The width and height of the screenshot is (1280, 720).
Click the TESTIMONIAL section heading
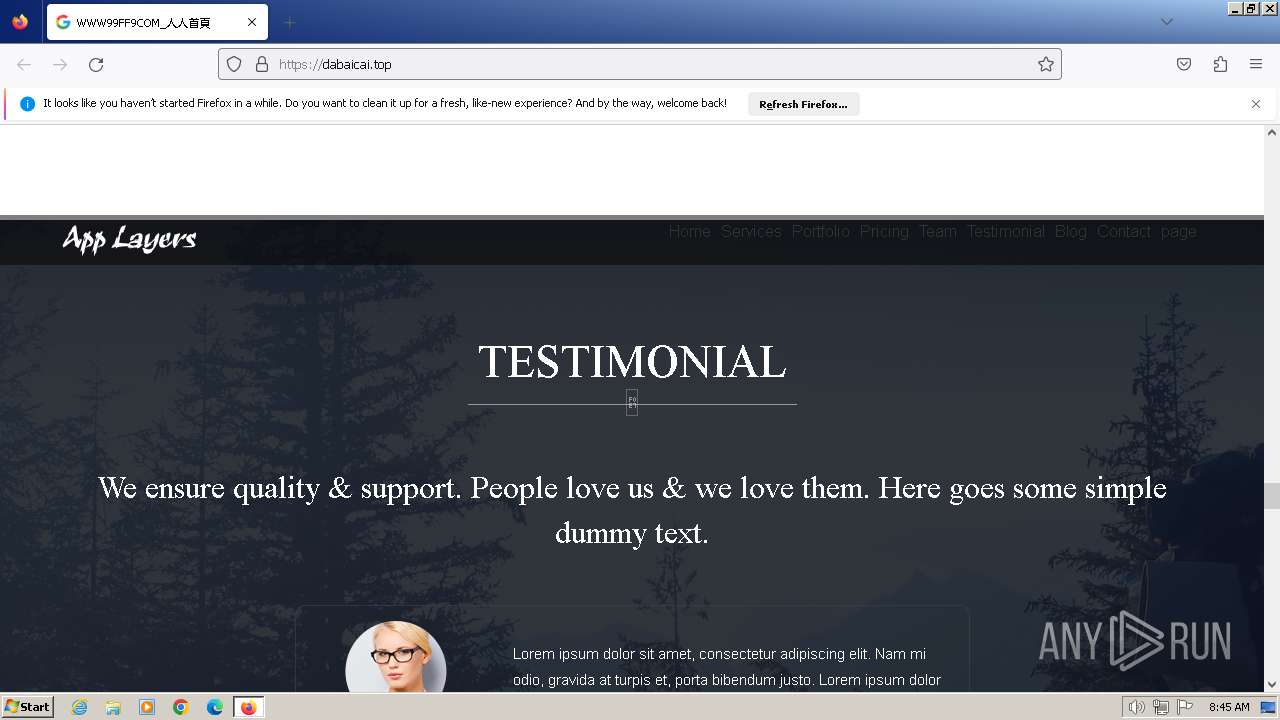(632, 362)
